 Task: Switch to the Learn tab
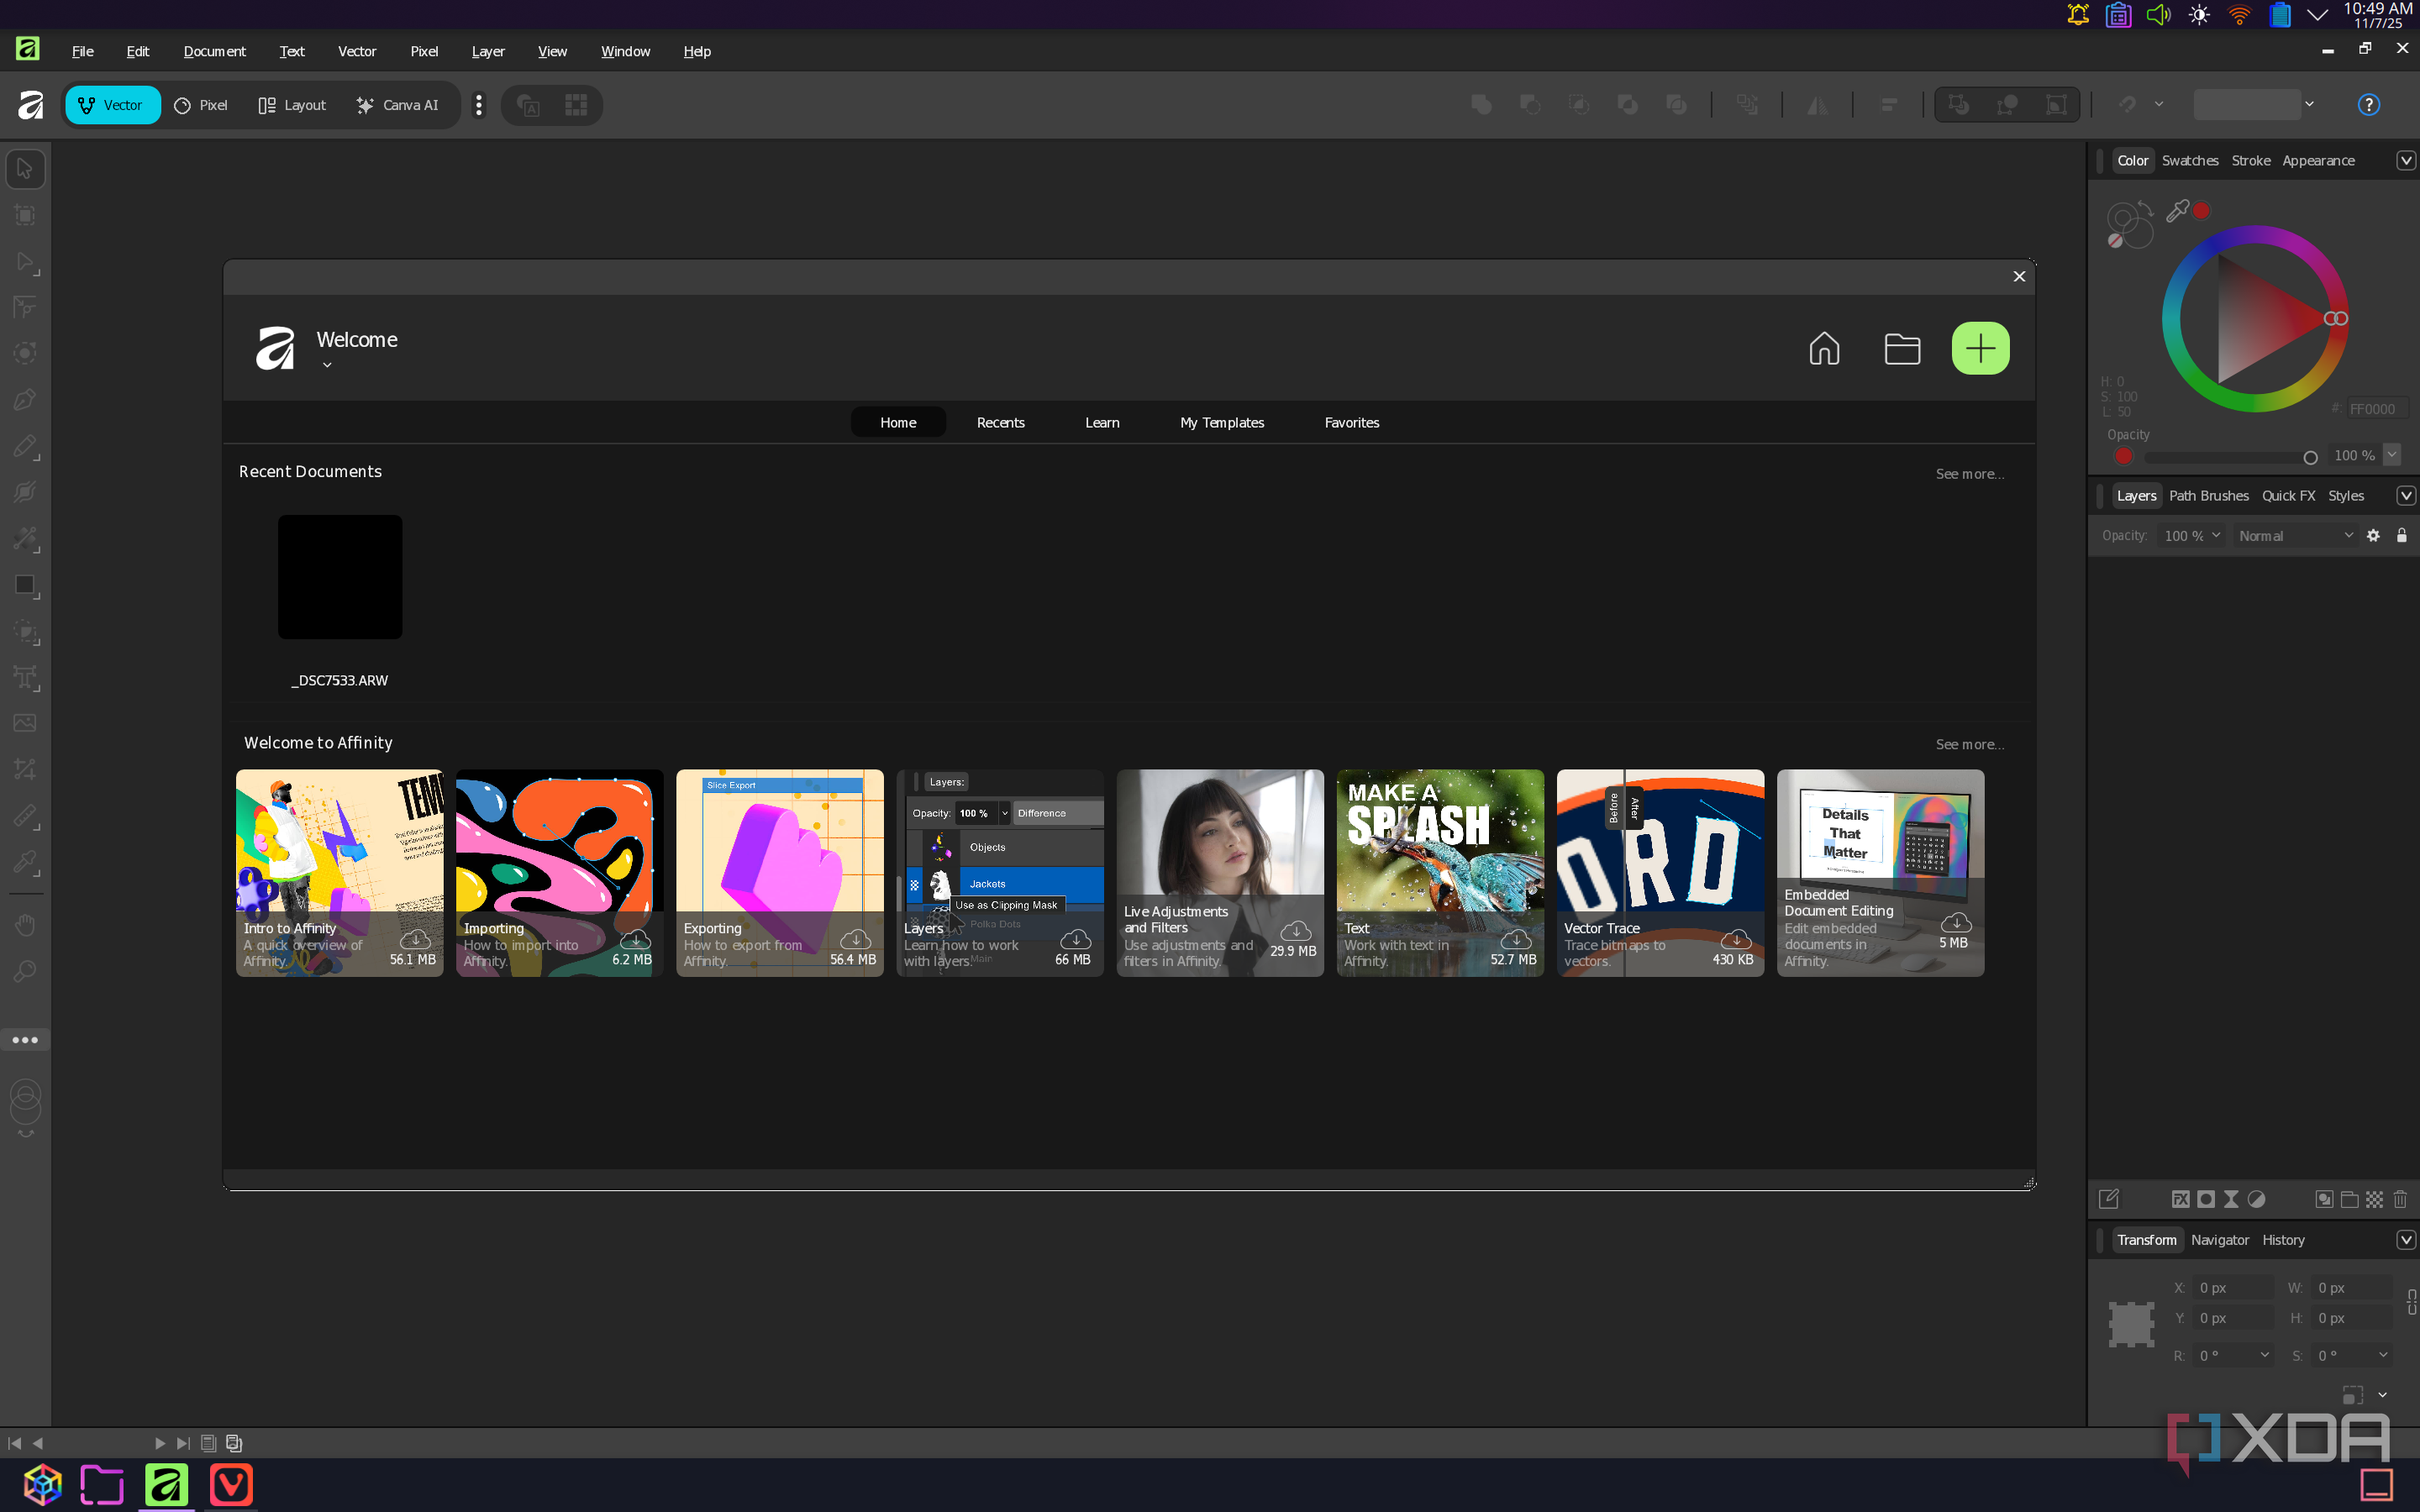click(x=1102, y=422)
